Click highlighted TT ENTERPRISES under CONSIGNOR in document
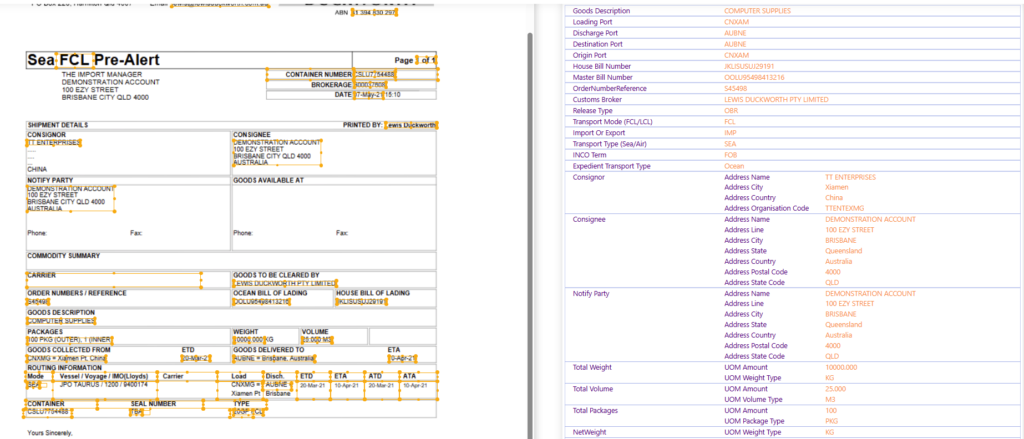The image size is (1024, 439). (x=54, y=142)
